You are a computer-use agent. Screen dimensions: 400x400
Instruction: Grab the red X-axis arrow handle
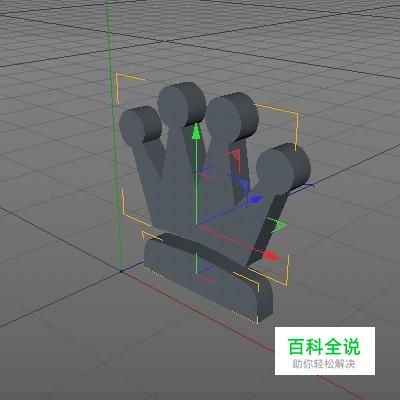272,256
